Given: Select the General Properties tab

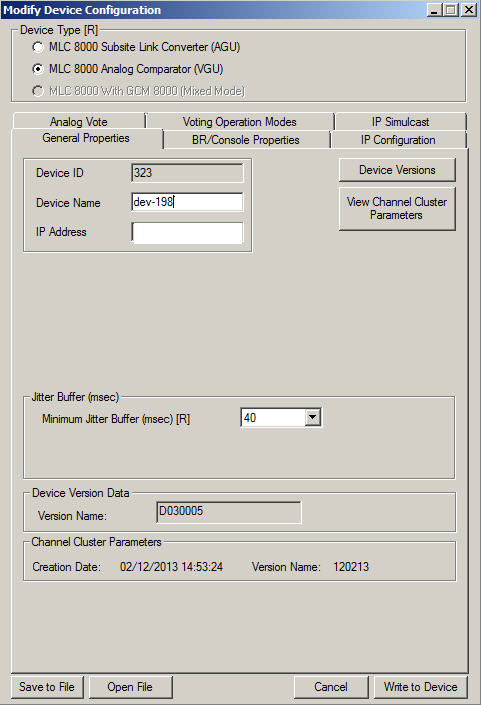Looking at the screenshot, I should pos(86,138).
